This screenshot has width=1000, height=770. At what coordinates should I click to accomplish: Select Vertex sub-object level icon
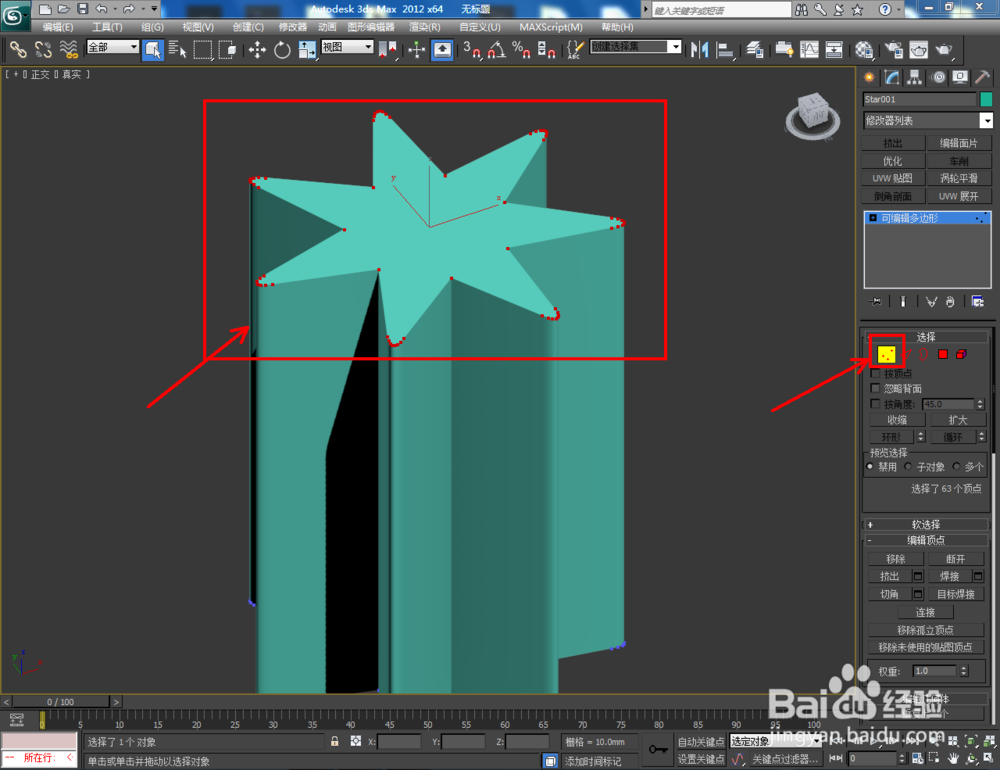tap(886, 354)
